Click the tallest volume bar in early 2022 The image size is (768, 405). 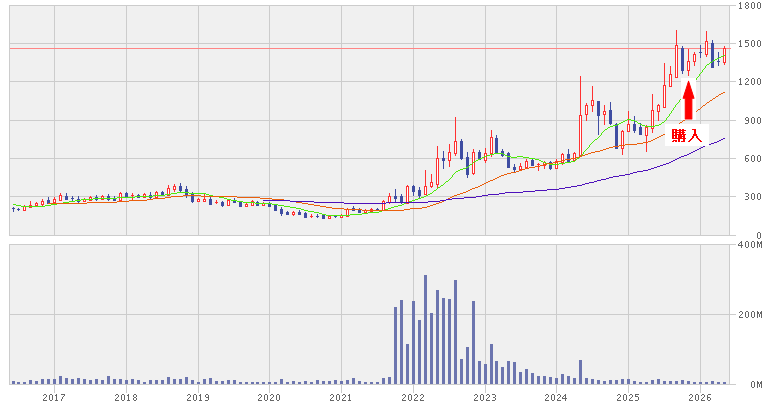click(425, 330)
